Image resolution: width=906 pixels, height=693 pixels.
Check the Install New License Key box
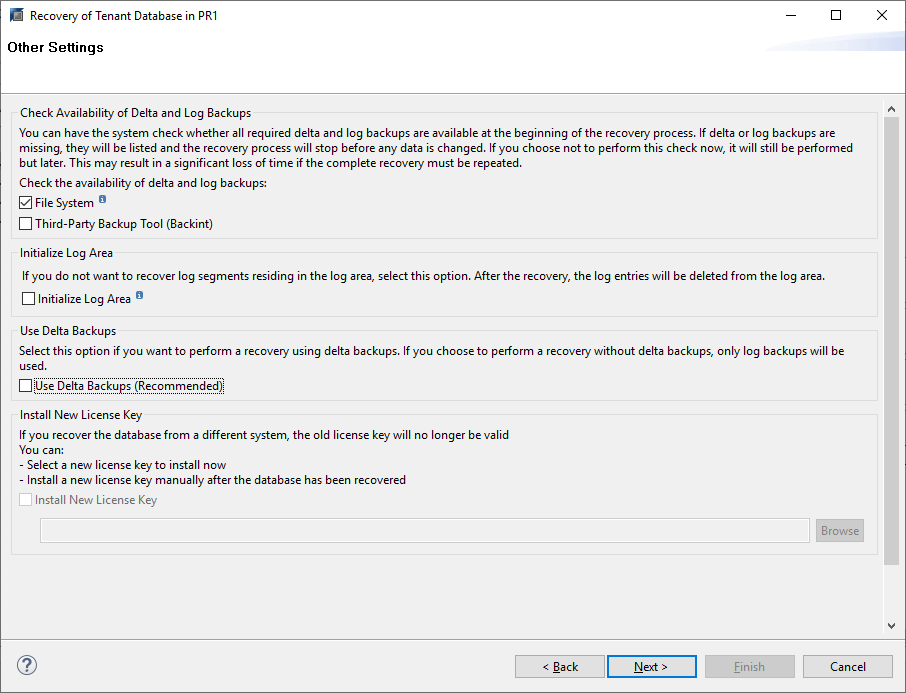point(26,500)
